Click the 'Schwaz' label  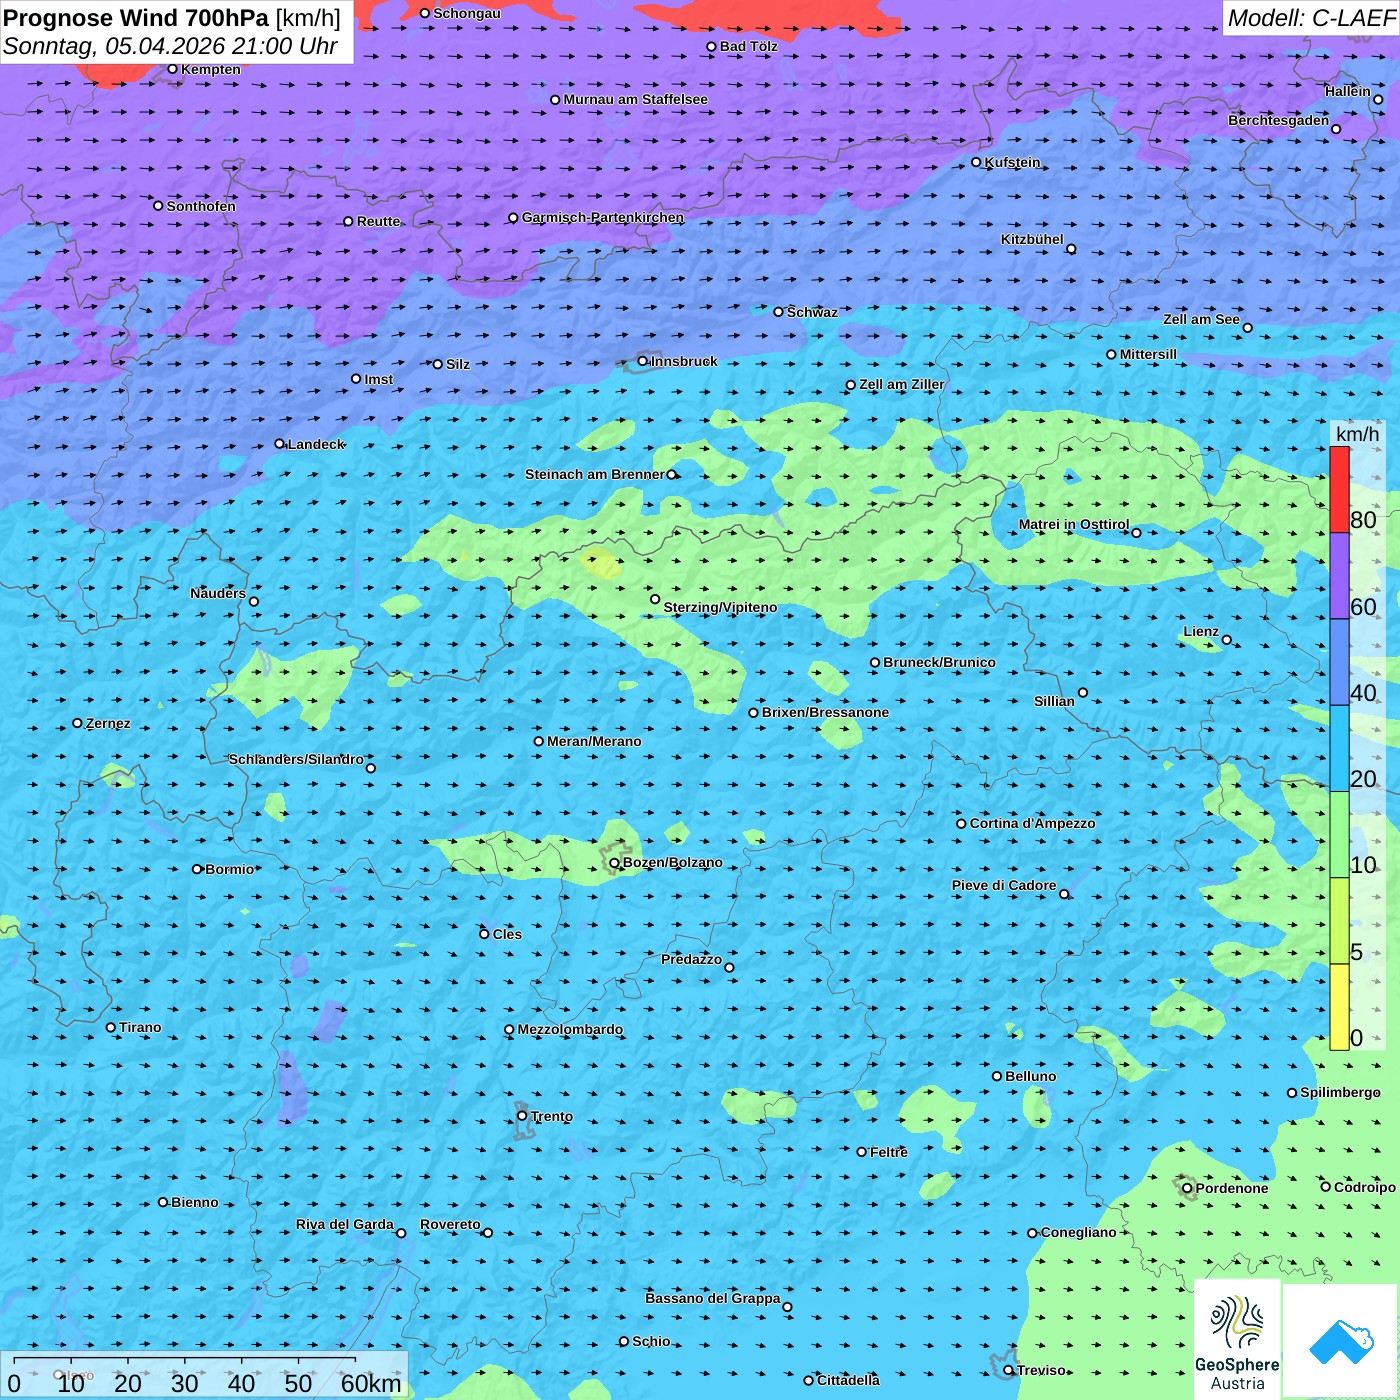point(812,312)
